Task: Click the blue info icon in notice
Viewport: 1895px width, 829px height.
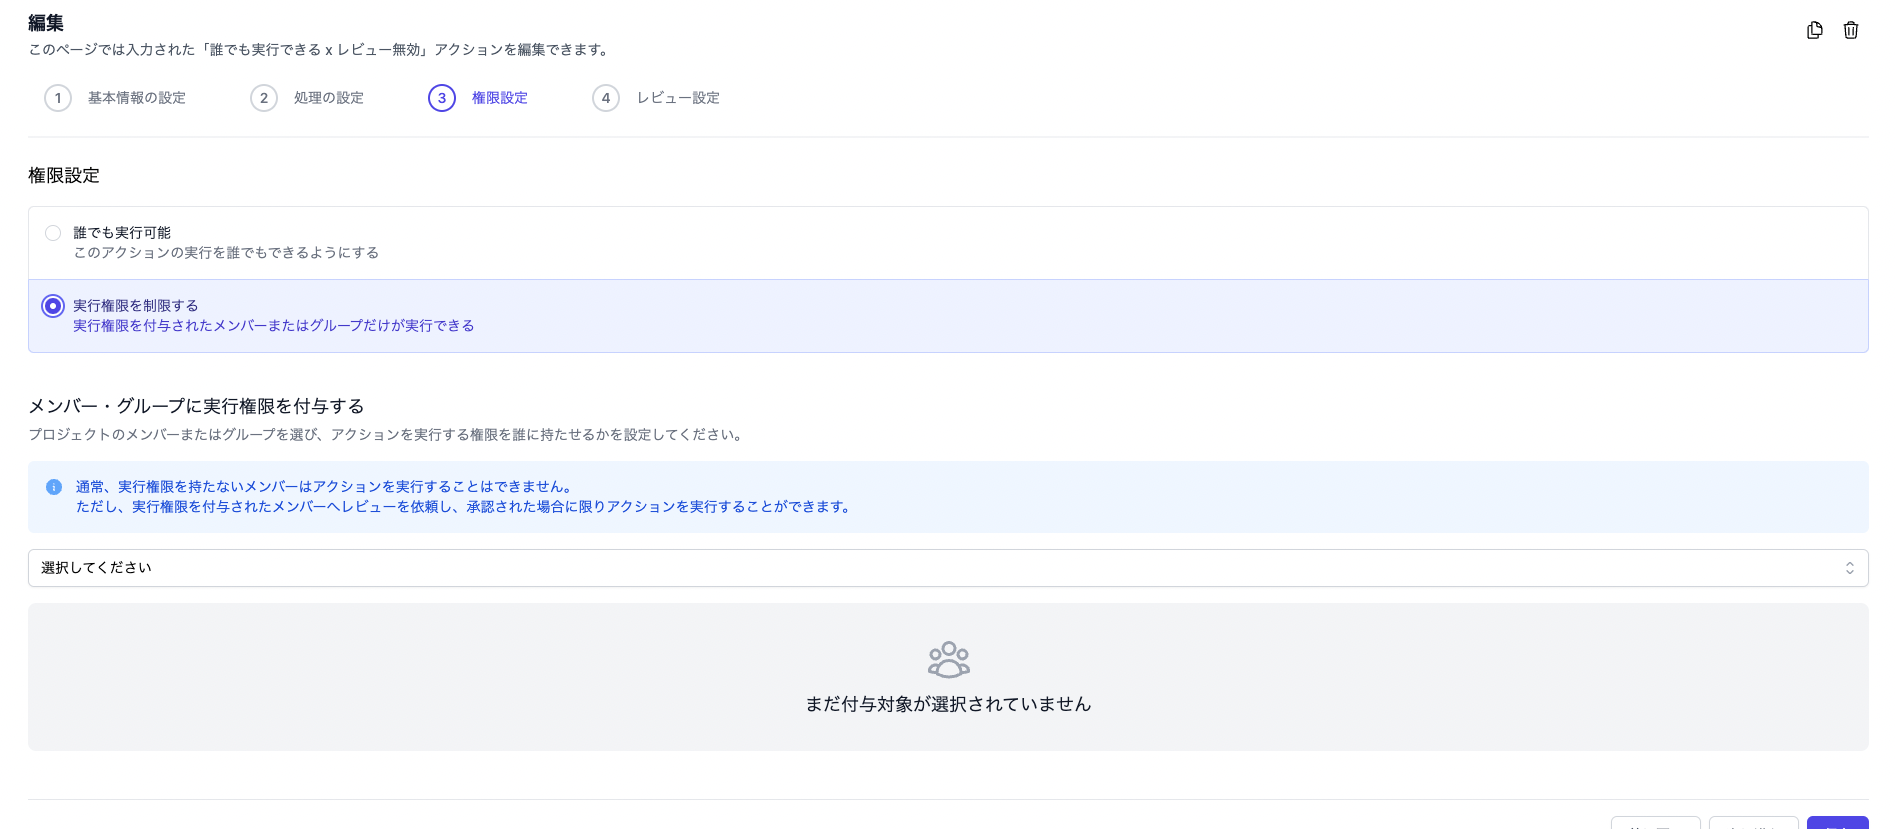Action: pyautogui.click(x=54, y=487)
